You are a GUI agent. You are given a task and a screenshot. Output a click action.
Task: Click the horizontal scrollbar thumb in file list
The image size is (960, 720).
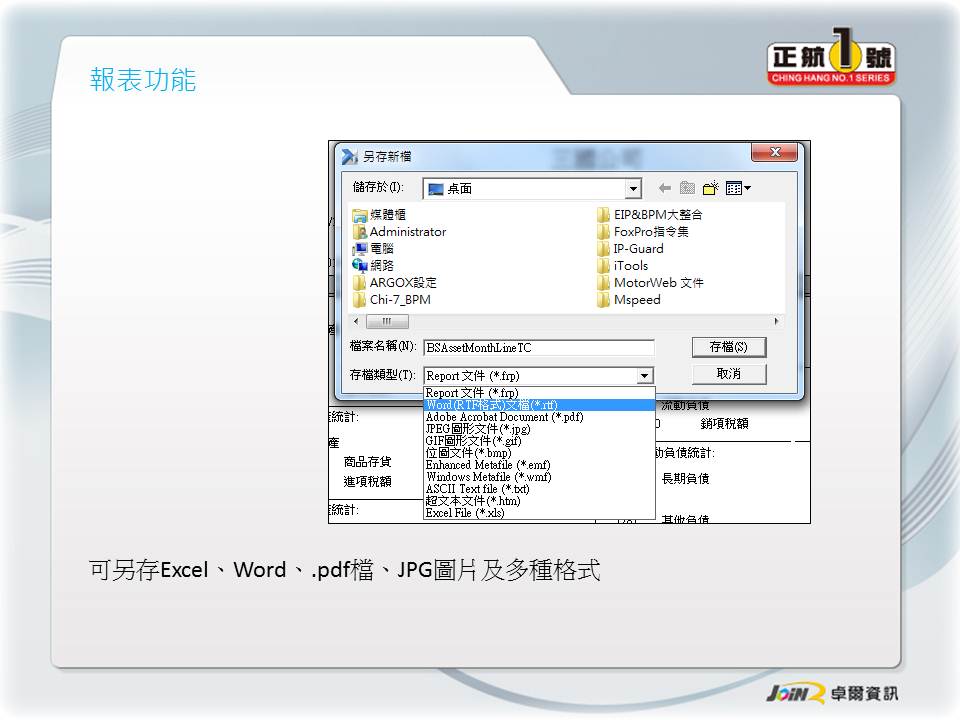click(x=387, y=322)
